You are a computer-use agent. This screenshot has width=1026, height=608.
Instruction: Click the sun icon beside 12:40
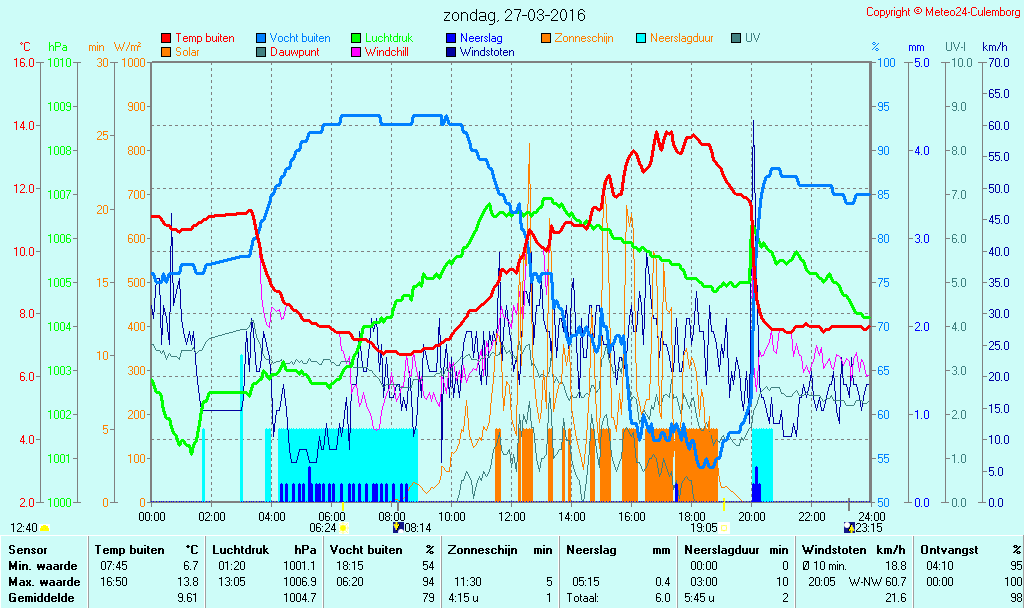(x=44, y=528)
